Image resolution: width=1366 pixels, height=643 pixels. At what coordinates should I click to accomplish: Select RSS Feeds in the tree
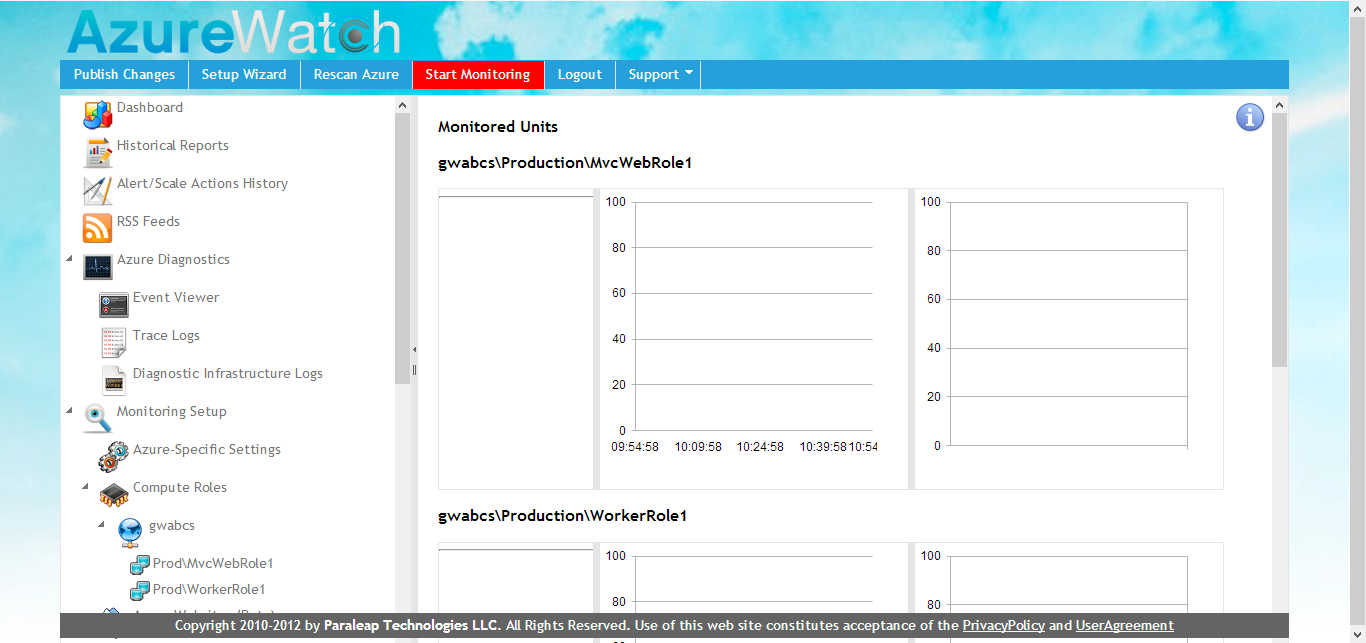pos(148,221)
